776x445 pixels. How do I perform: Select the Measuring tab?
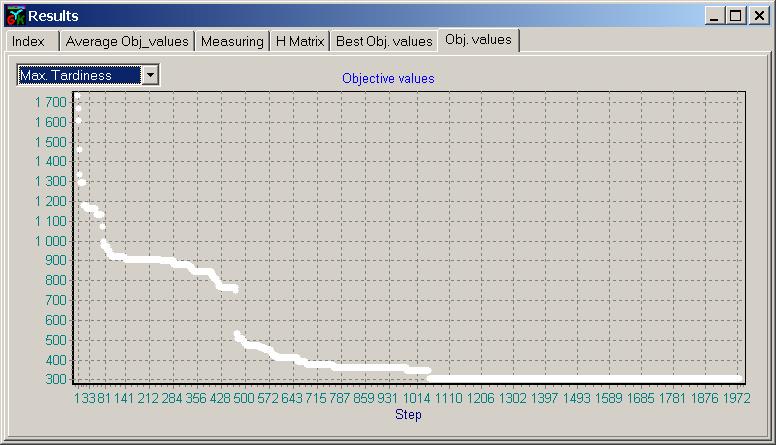[232, 41]
